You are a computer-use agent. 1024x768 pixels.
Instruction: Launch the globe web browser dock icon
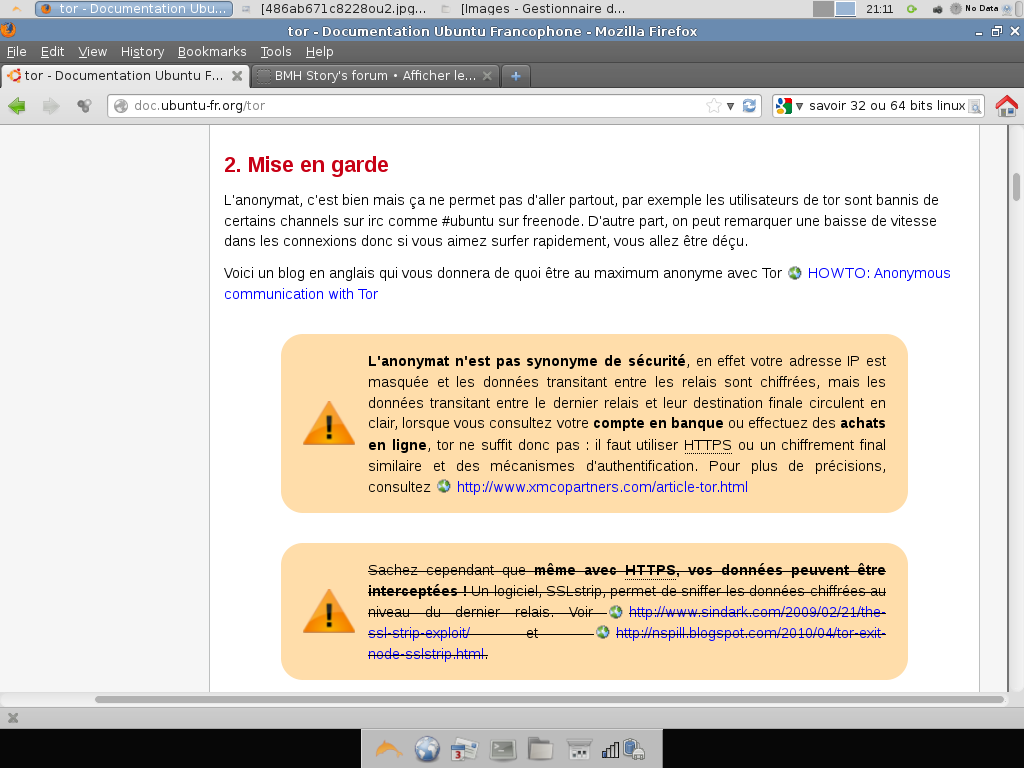[427, 749]
